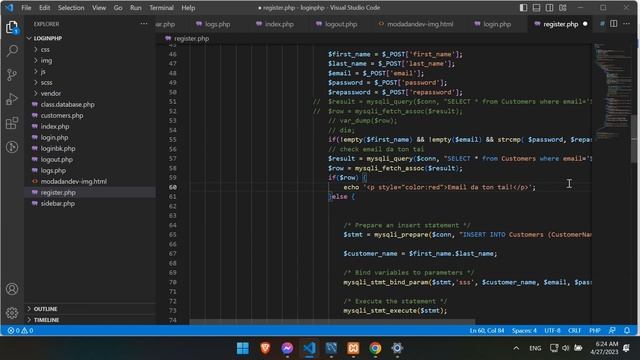Open Explorer more actions ellipsis
Image resolution: width=640 pixels, height=360 pixels.
tap(144, 24)
